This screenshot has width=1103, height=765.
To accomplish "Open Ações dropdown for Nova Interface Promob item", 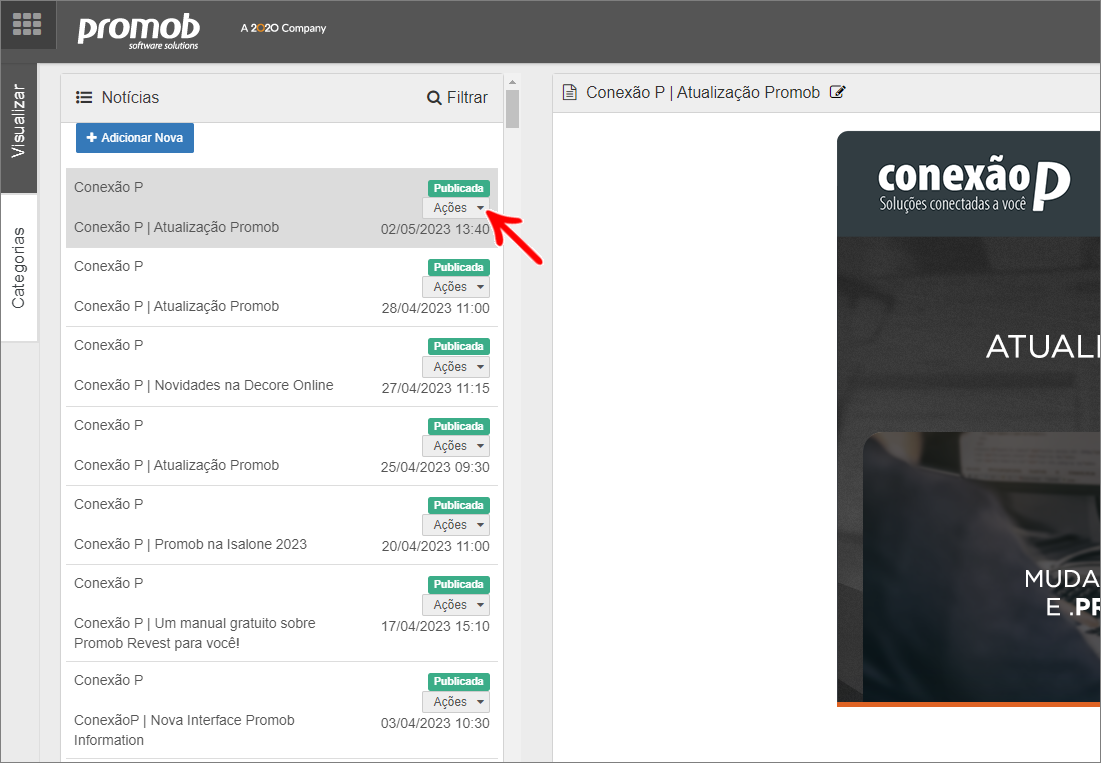I will point(456,702).
